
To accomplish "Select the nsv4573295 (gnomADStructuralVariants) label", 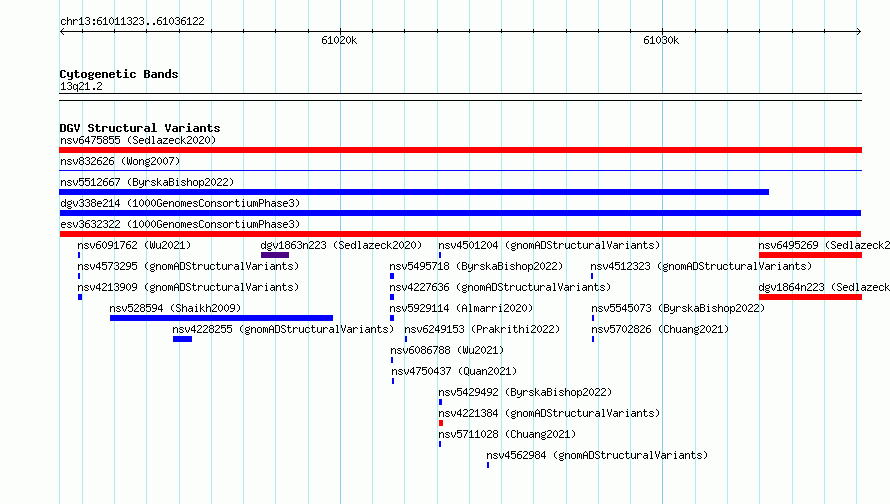I will (188, 266).
